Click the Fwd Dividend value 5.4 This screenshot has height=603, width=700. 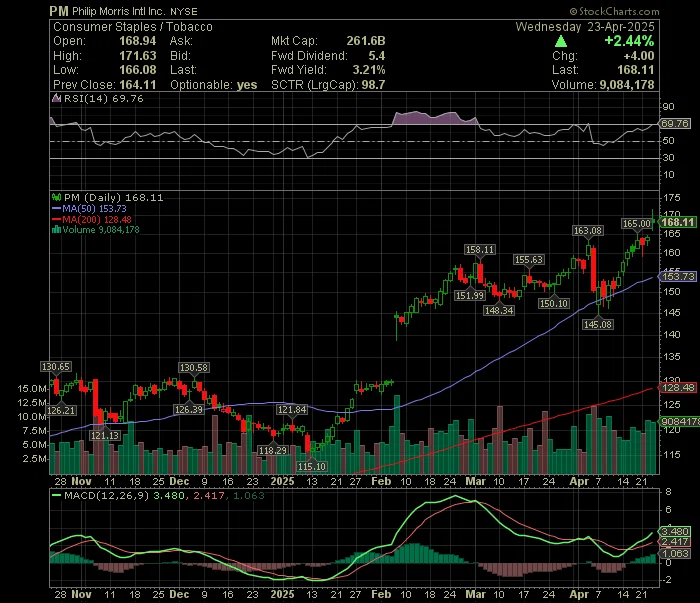[x=377, y=56]
